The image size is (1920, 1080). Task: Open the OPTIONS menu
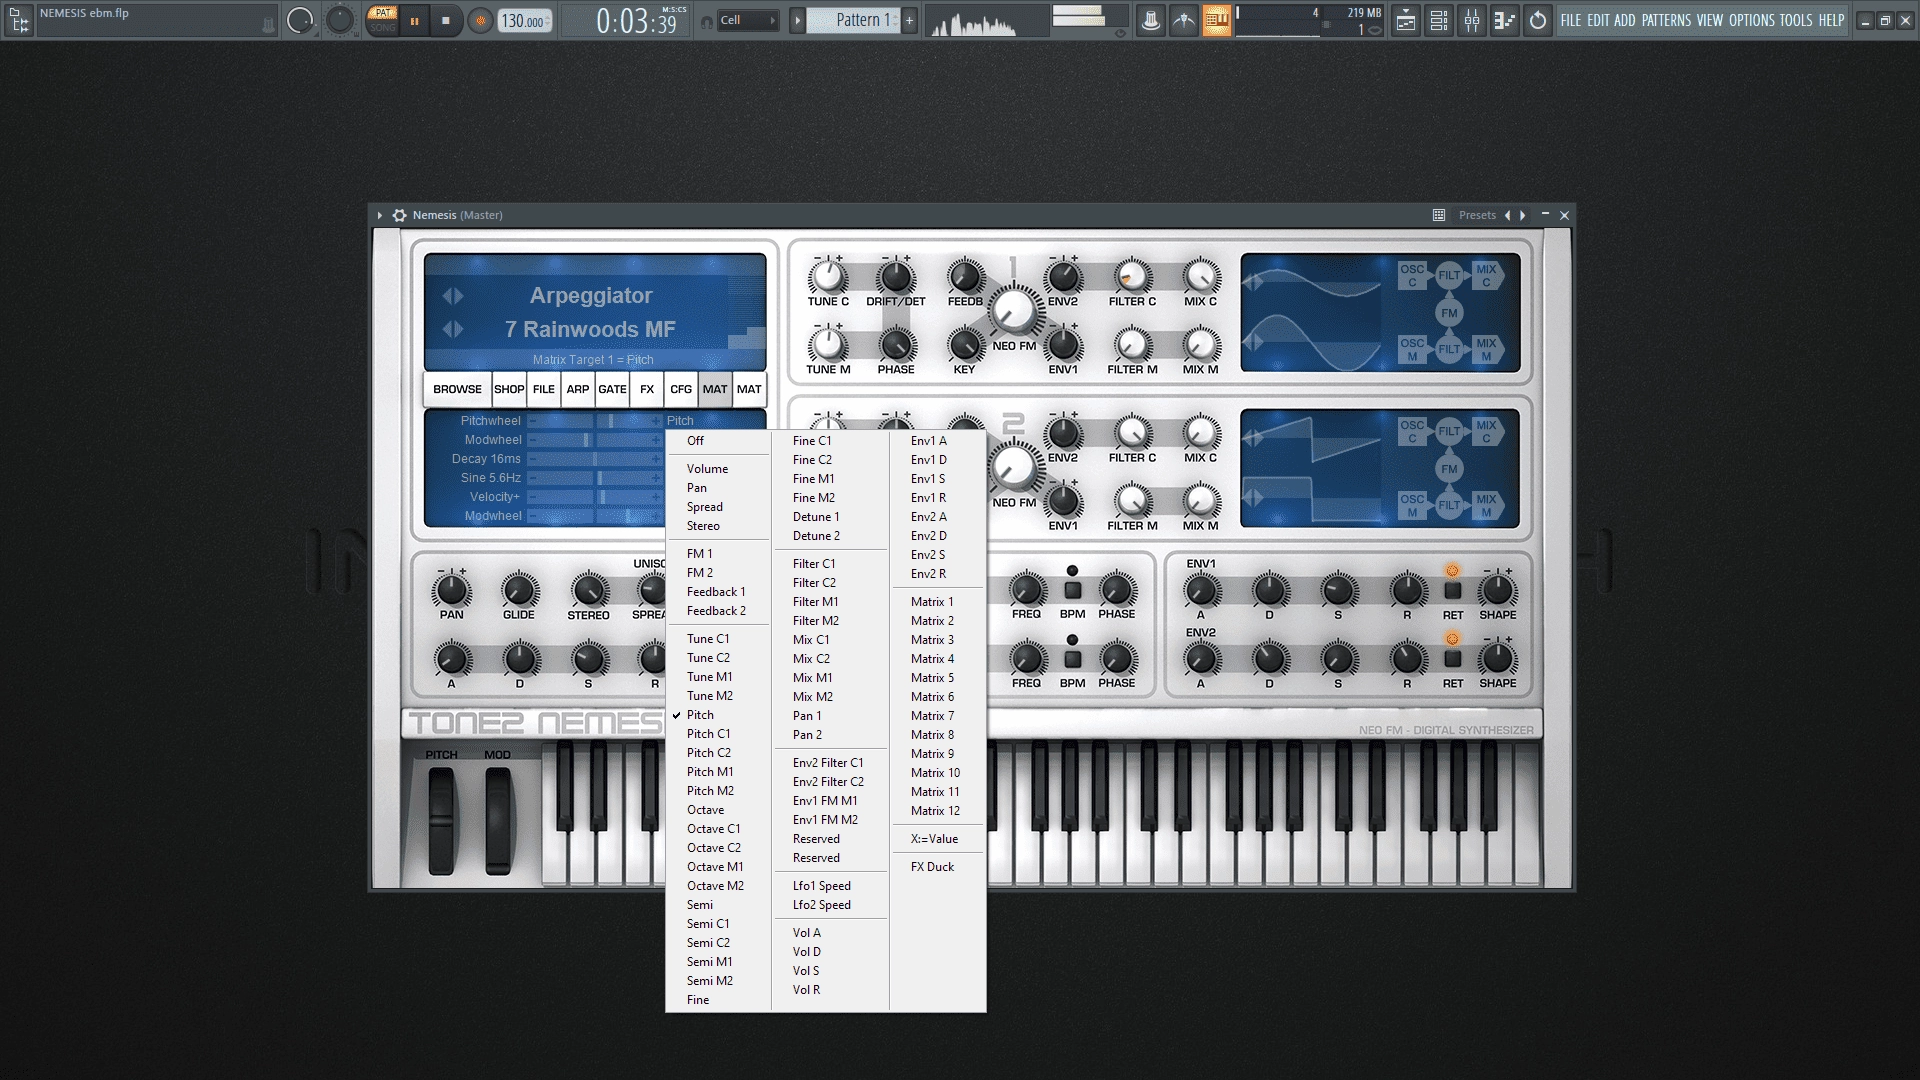[1752, 20]
